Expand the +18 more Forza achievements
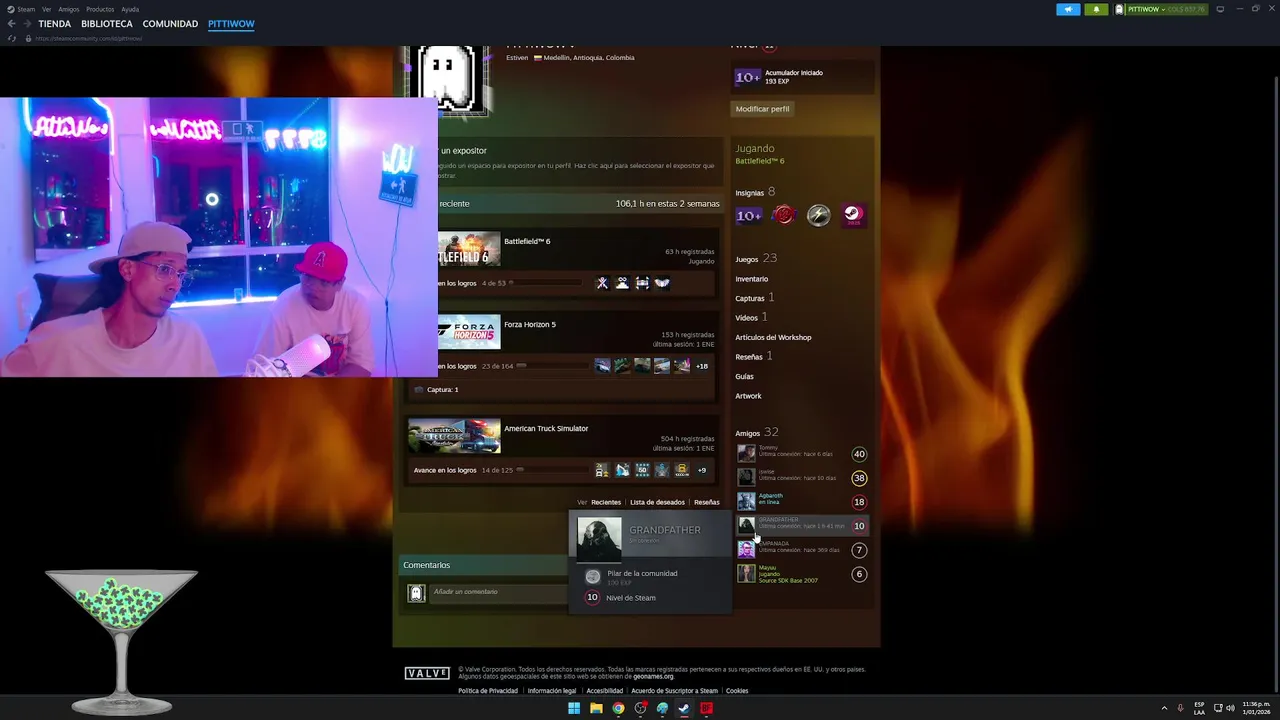 point(702,366)
